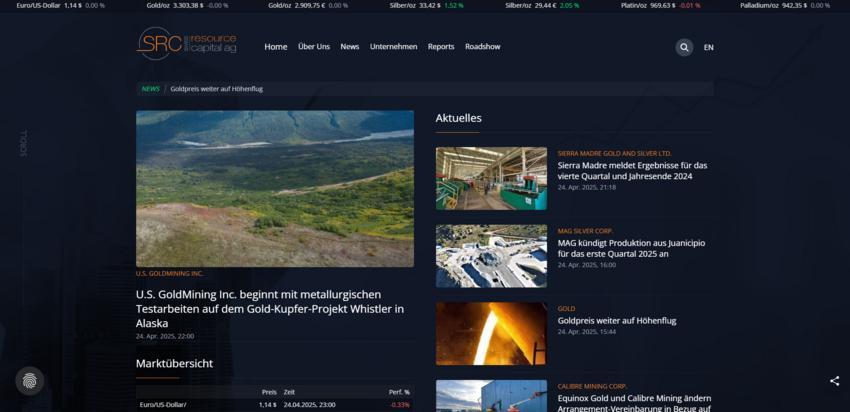Viewport: 850px width, 412px height.
Task: Click the Platin/oz ticker entry
Action: click(660, 5)
